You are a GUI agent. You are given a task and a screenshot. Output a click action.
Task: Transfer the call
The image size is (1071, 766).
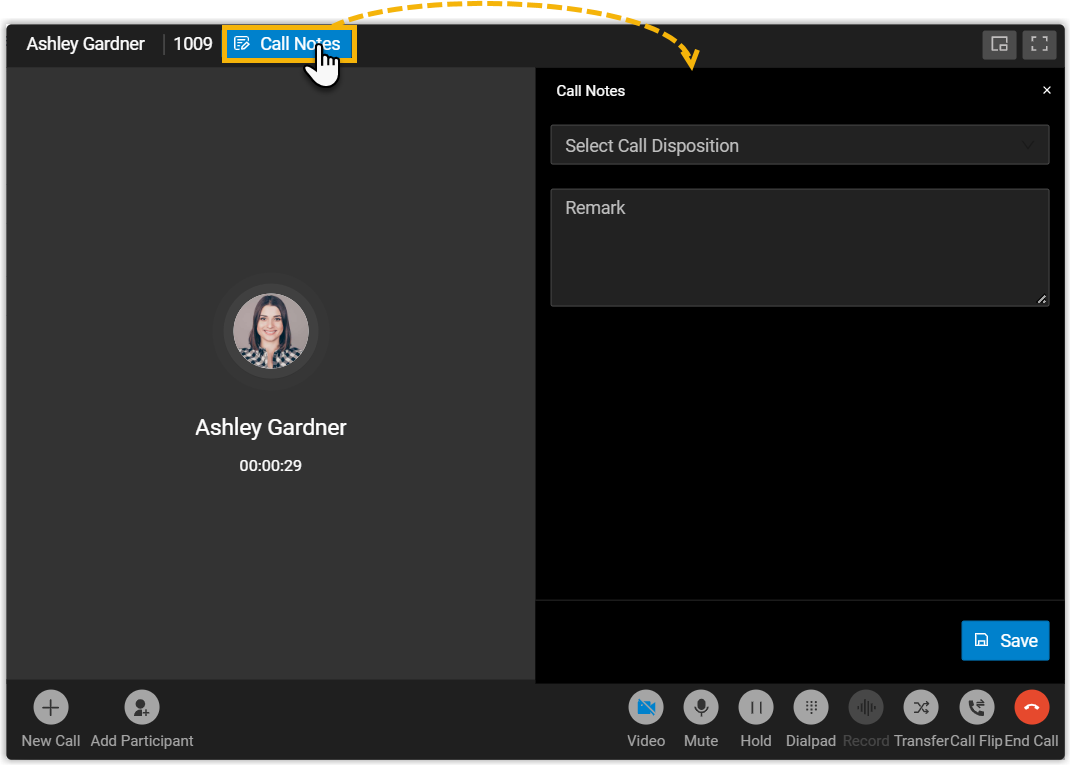coord(921,708)
